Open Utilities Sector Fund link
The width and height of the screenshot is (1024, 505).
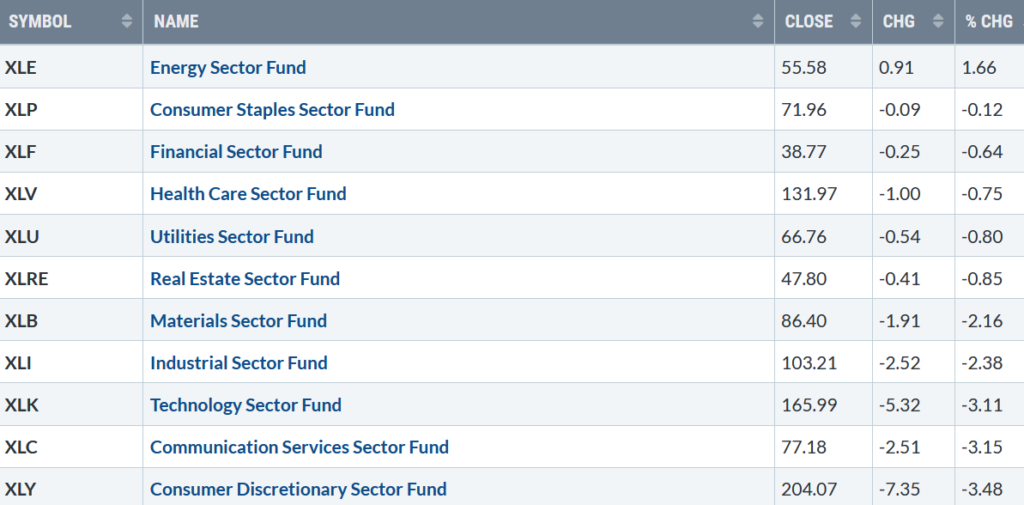232,236
